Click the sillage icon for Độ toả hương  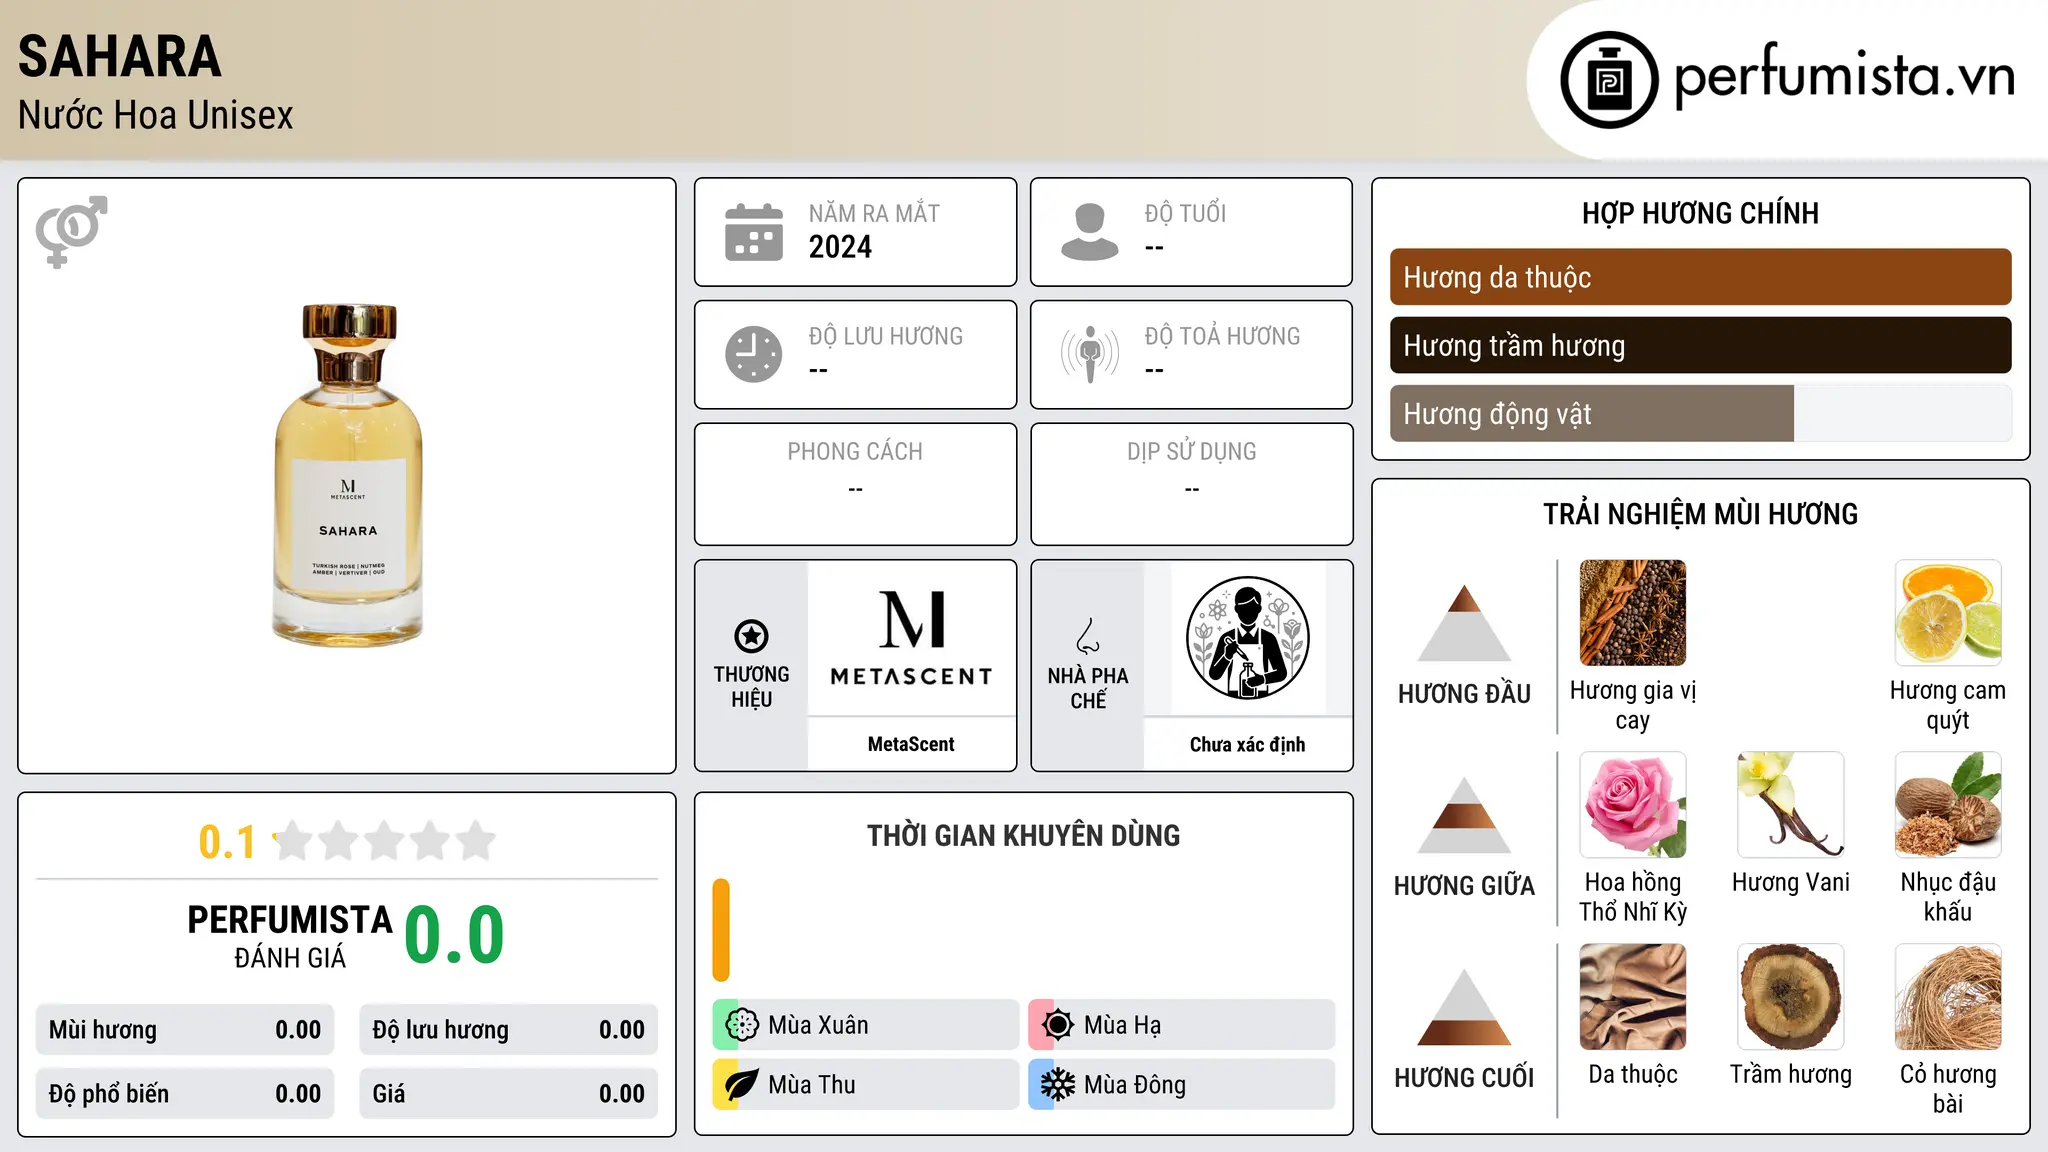1090,354
